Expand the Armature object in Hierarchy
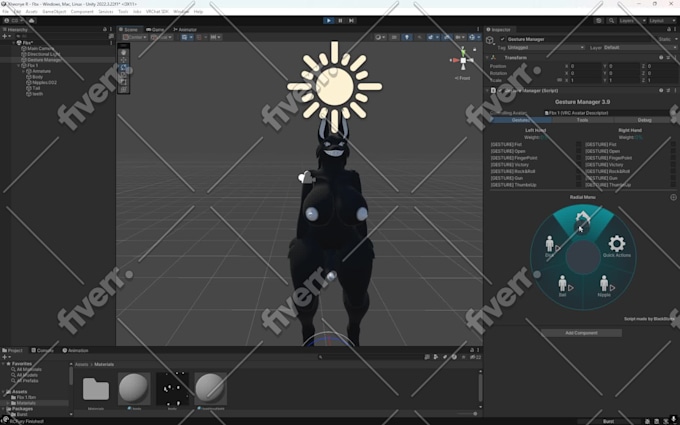Image resolution: width=680 pixels, height=425 pixels. (x=24, y=71)
